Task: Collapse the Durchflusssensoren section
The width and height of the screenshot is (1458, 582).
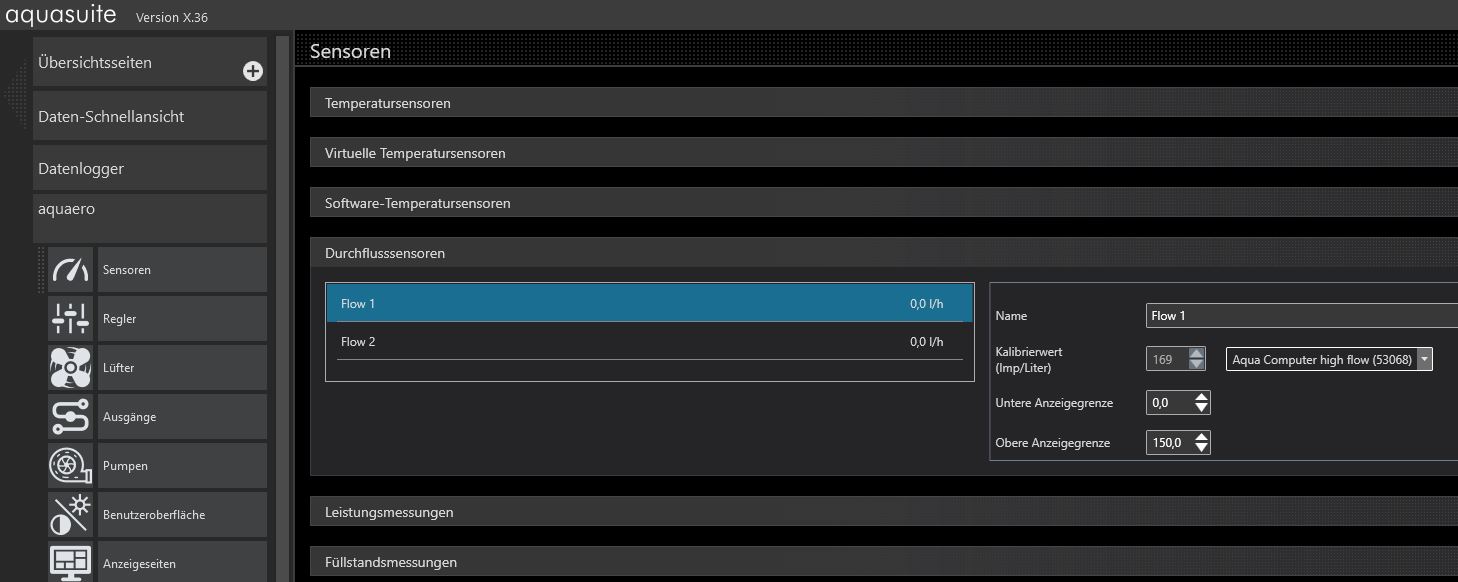Action: pos(385,253)
